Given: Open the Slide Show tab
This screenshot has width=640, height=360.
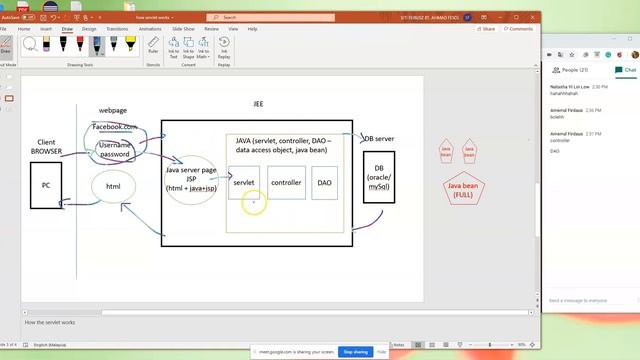Looking at the screenshot, I should point(183,29).
